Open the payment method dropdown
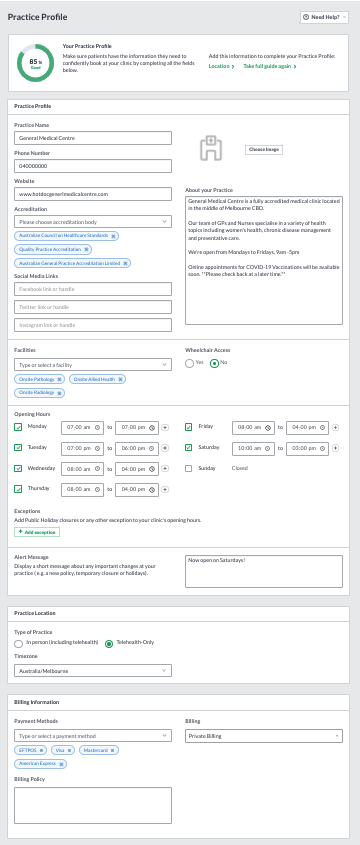Screen dimensions: 360x845 [93, 736]
